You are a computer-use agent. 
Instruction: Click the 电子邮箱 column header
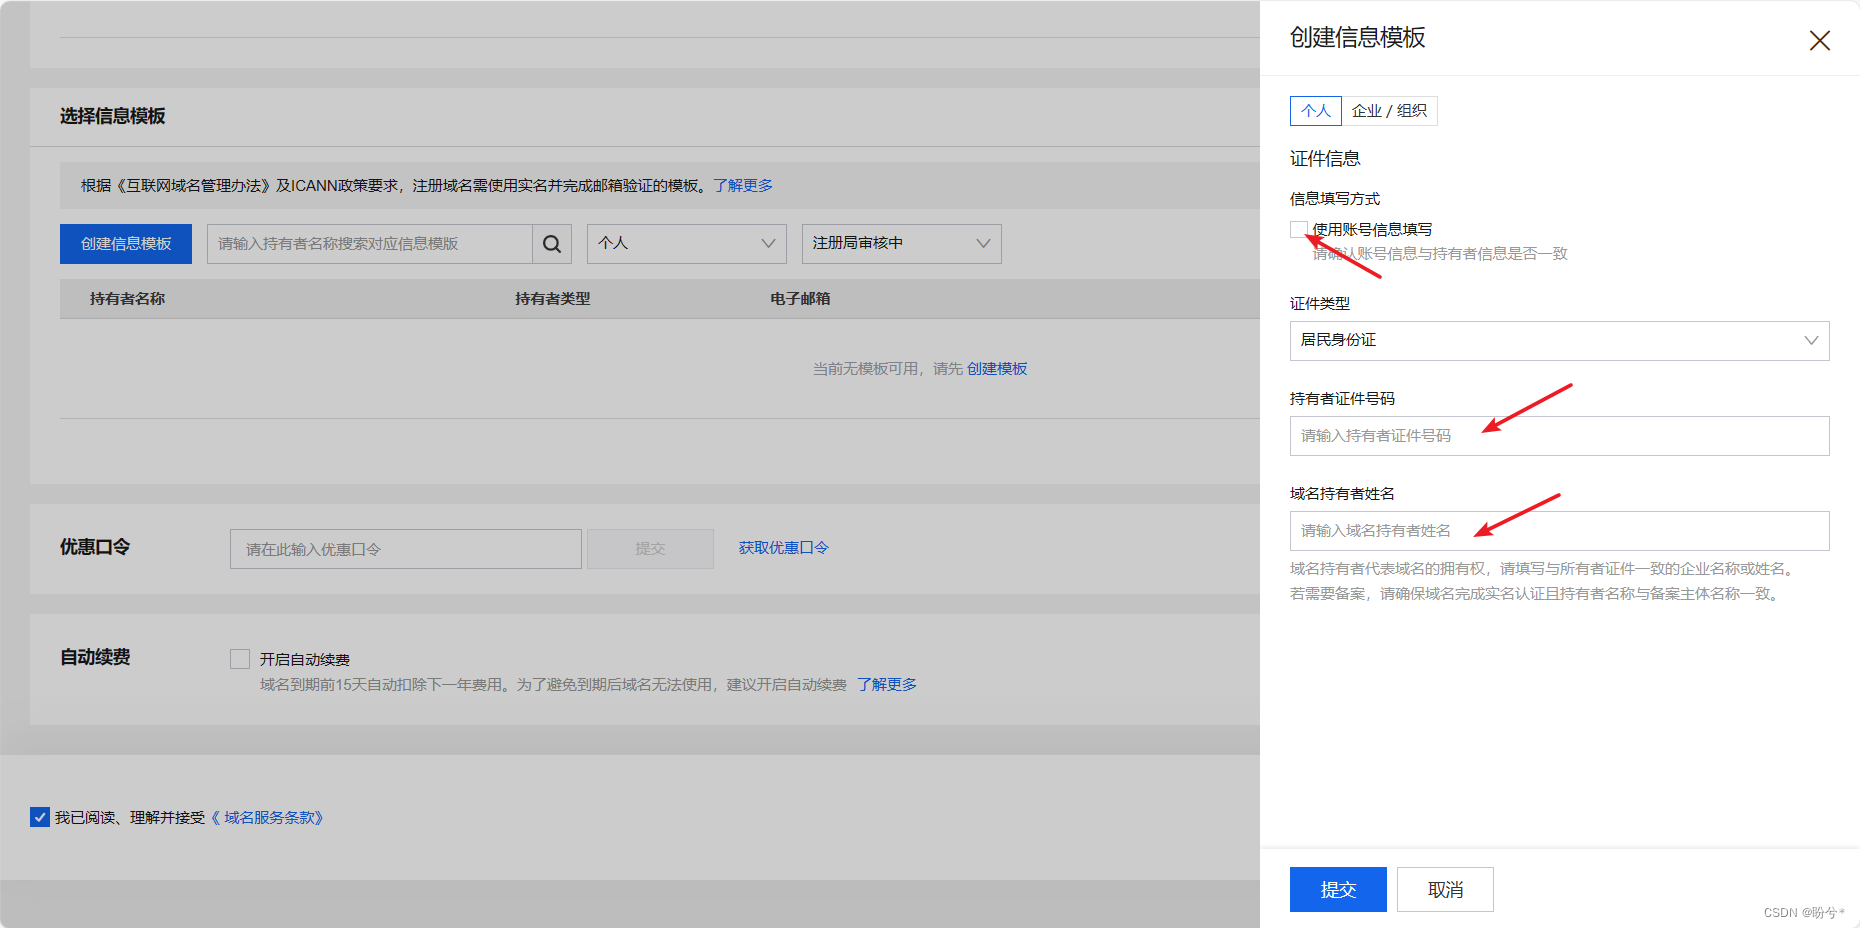coord(800,299)
